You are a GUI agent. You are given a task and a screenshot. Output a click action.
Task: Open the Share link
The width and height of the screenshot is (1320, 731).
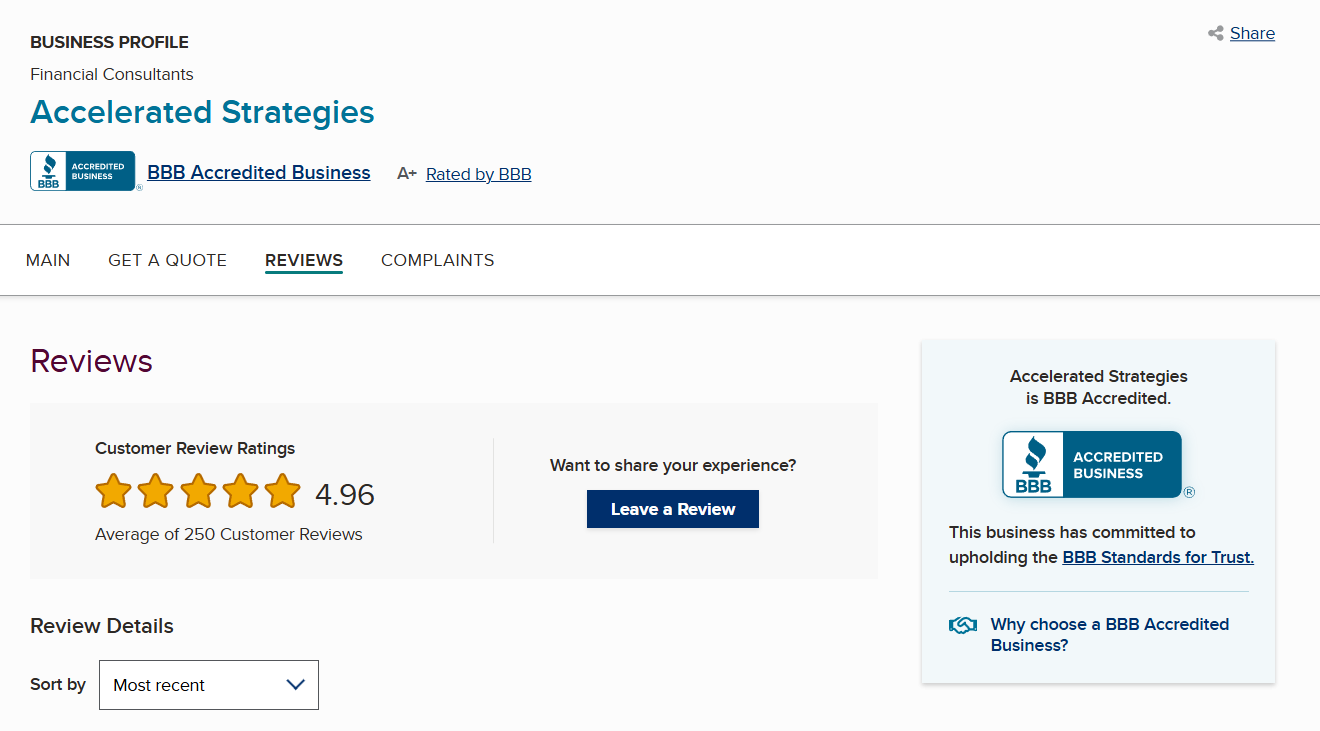coord(1252,34)
